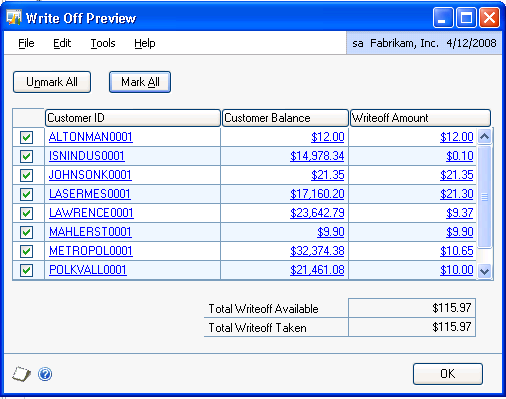The width and height of the screenshot is (506, 399).
Task: Open customer link ISNINDUS0001
Action: (x=87, y=156)
